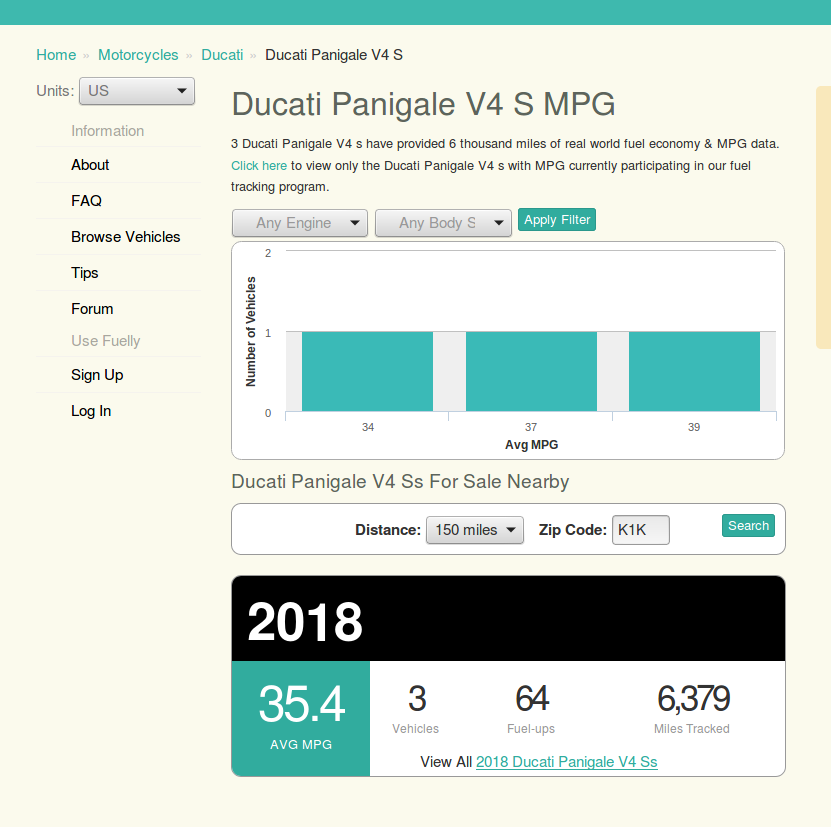This screenshot has width=831, height=827.
Task: Visit the Forum sidebar link
Action: pyautogui.click(x=92, y=309)
